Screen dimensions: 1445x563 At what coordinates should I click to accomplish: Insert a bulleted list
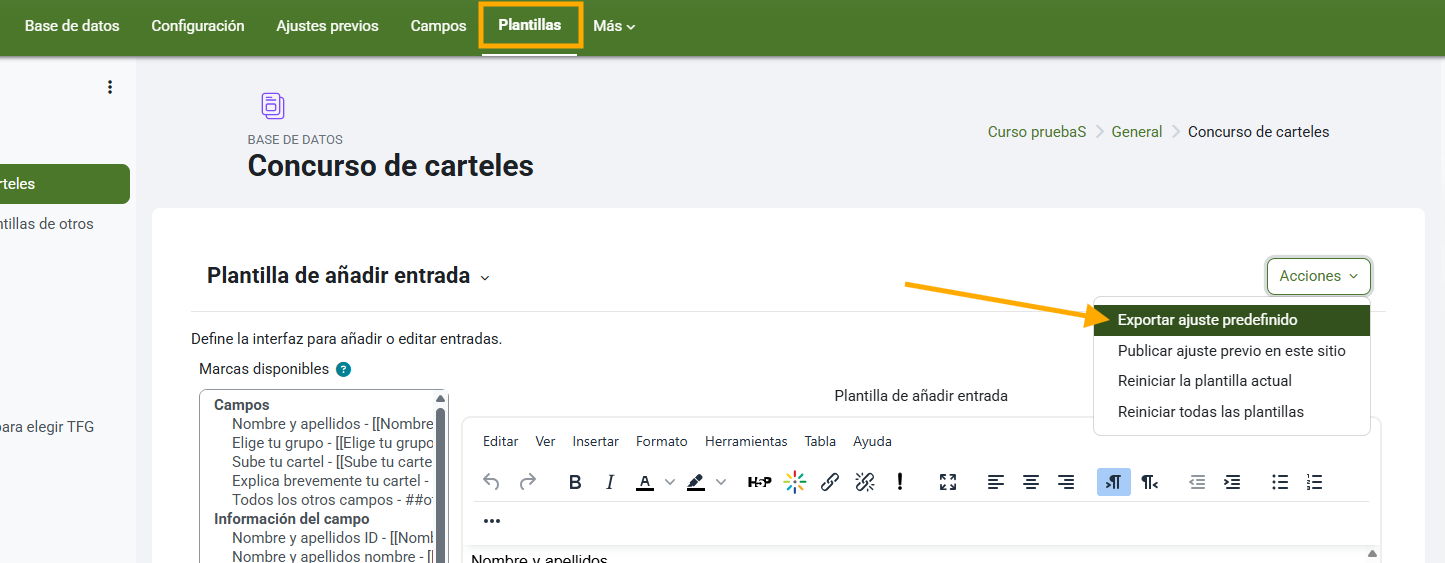(x=1280, y=482)
